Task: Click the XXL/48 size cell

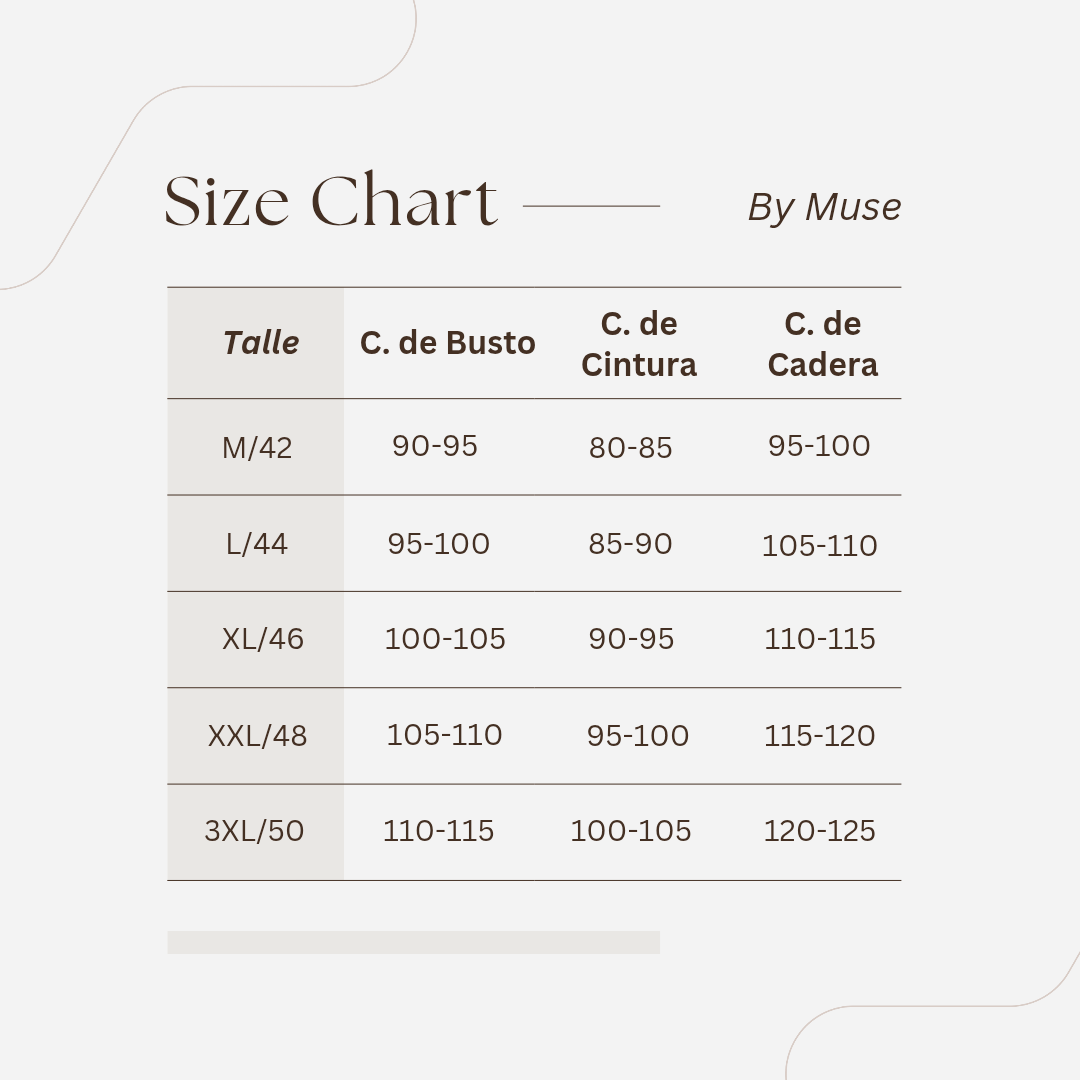Action: tap(257, 736)
